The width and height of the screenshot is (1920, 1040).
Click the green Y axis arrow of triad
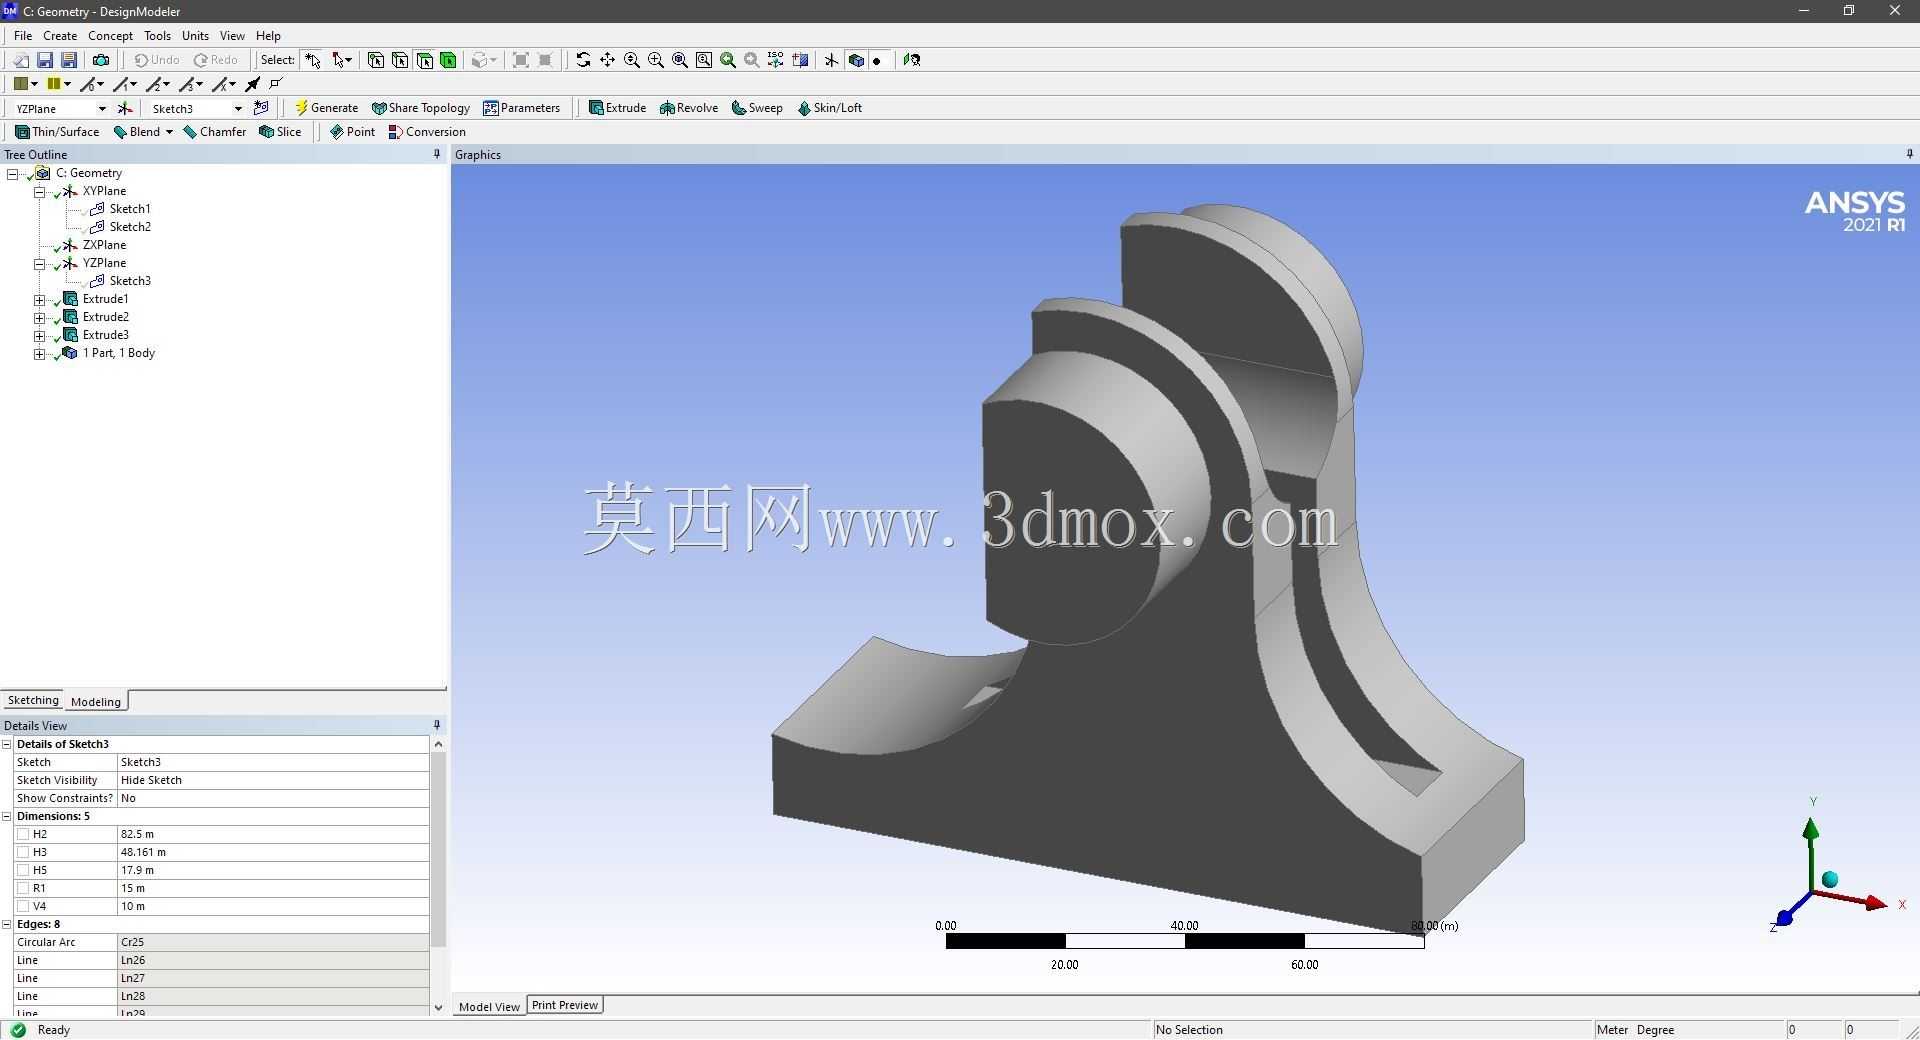pos(1811,828)
